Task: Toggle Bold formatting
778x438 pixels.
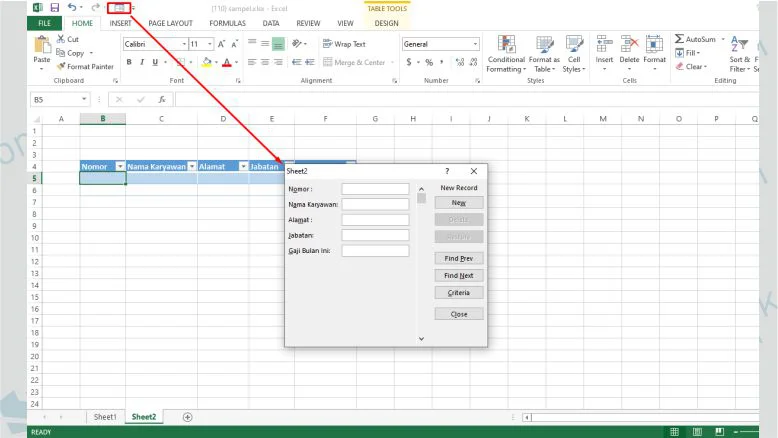Action: pyautogui.click(x=129, y=62)
